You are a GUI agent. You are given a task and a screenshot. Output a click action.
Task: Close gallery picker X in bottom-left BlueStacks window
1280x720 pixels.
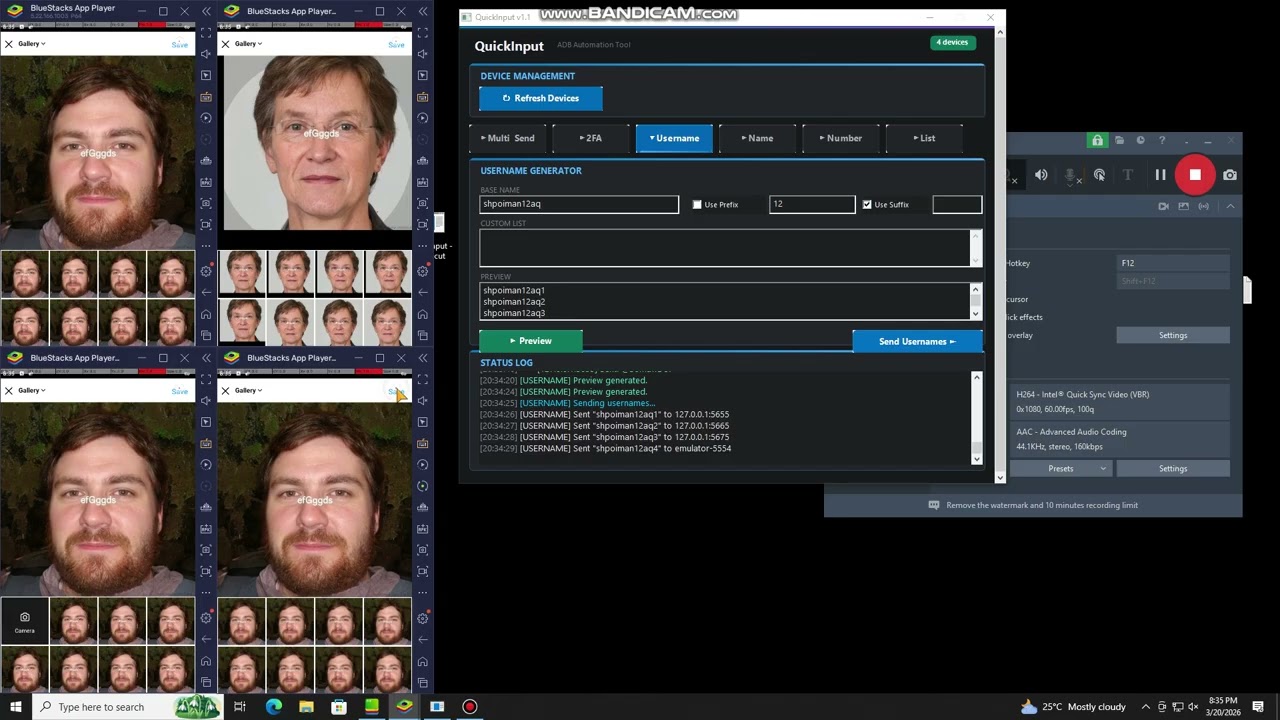click(x=8, y=390)
